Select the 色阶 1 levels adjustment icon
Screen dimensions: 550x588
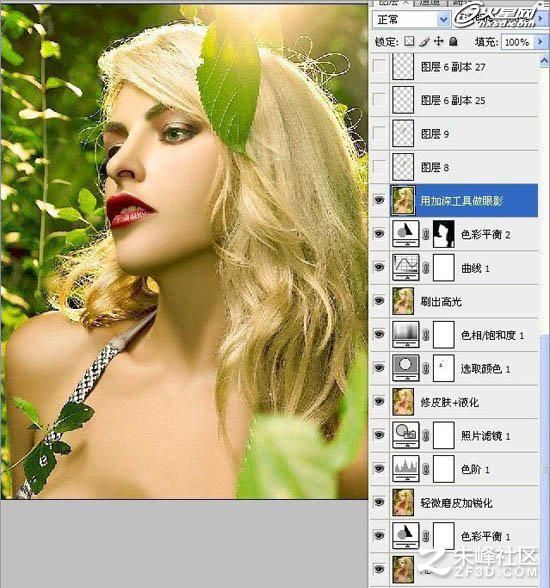pos(405,468)
